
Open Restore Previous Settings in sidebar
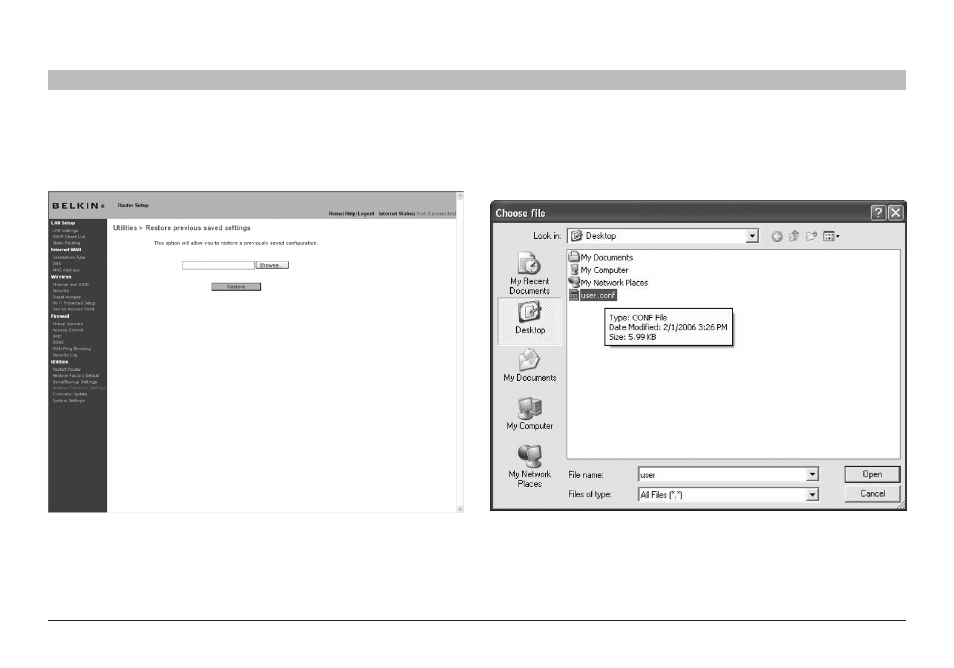pos(79,388)
